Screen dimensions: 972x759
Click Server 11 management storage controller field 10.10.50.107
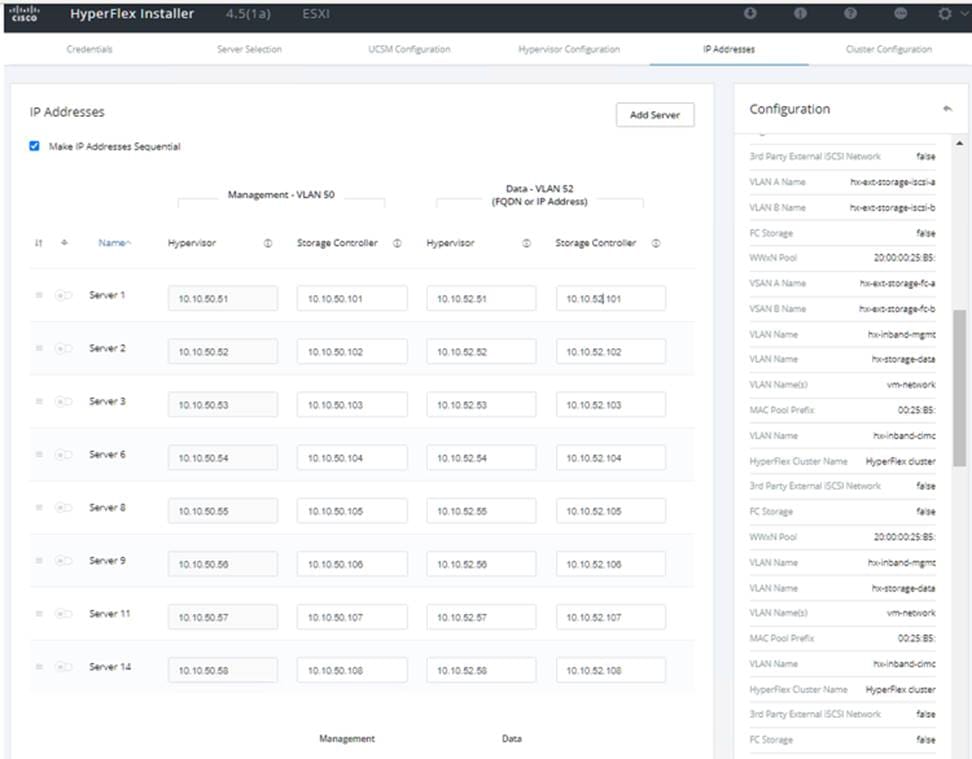pos(352,617)
